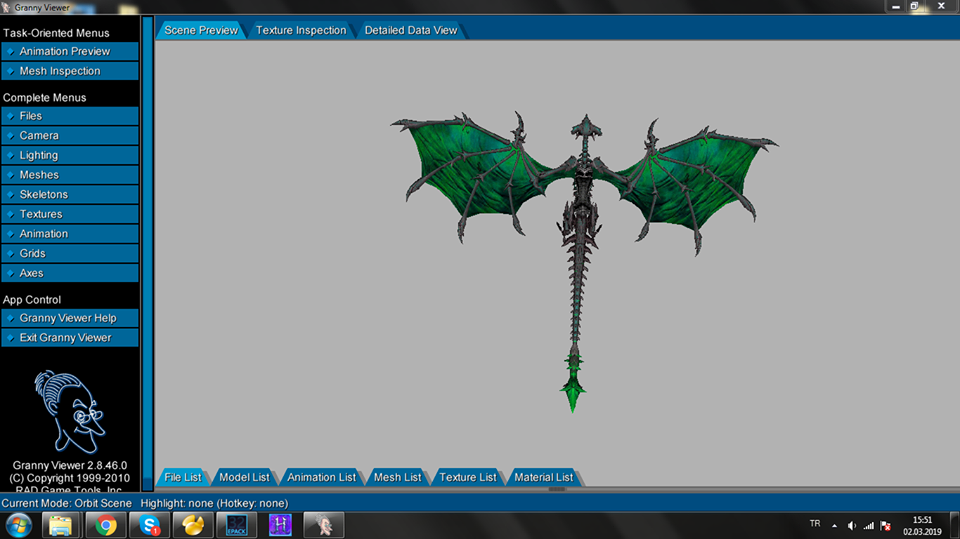Click Exit Granny Viewer
Screen dimensions: 960x539
point(70,337)
